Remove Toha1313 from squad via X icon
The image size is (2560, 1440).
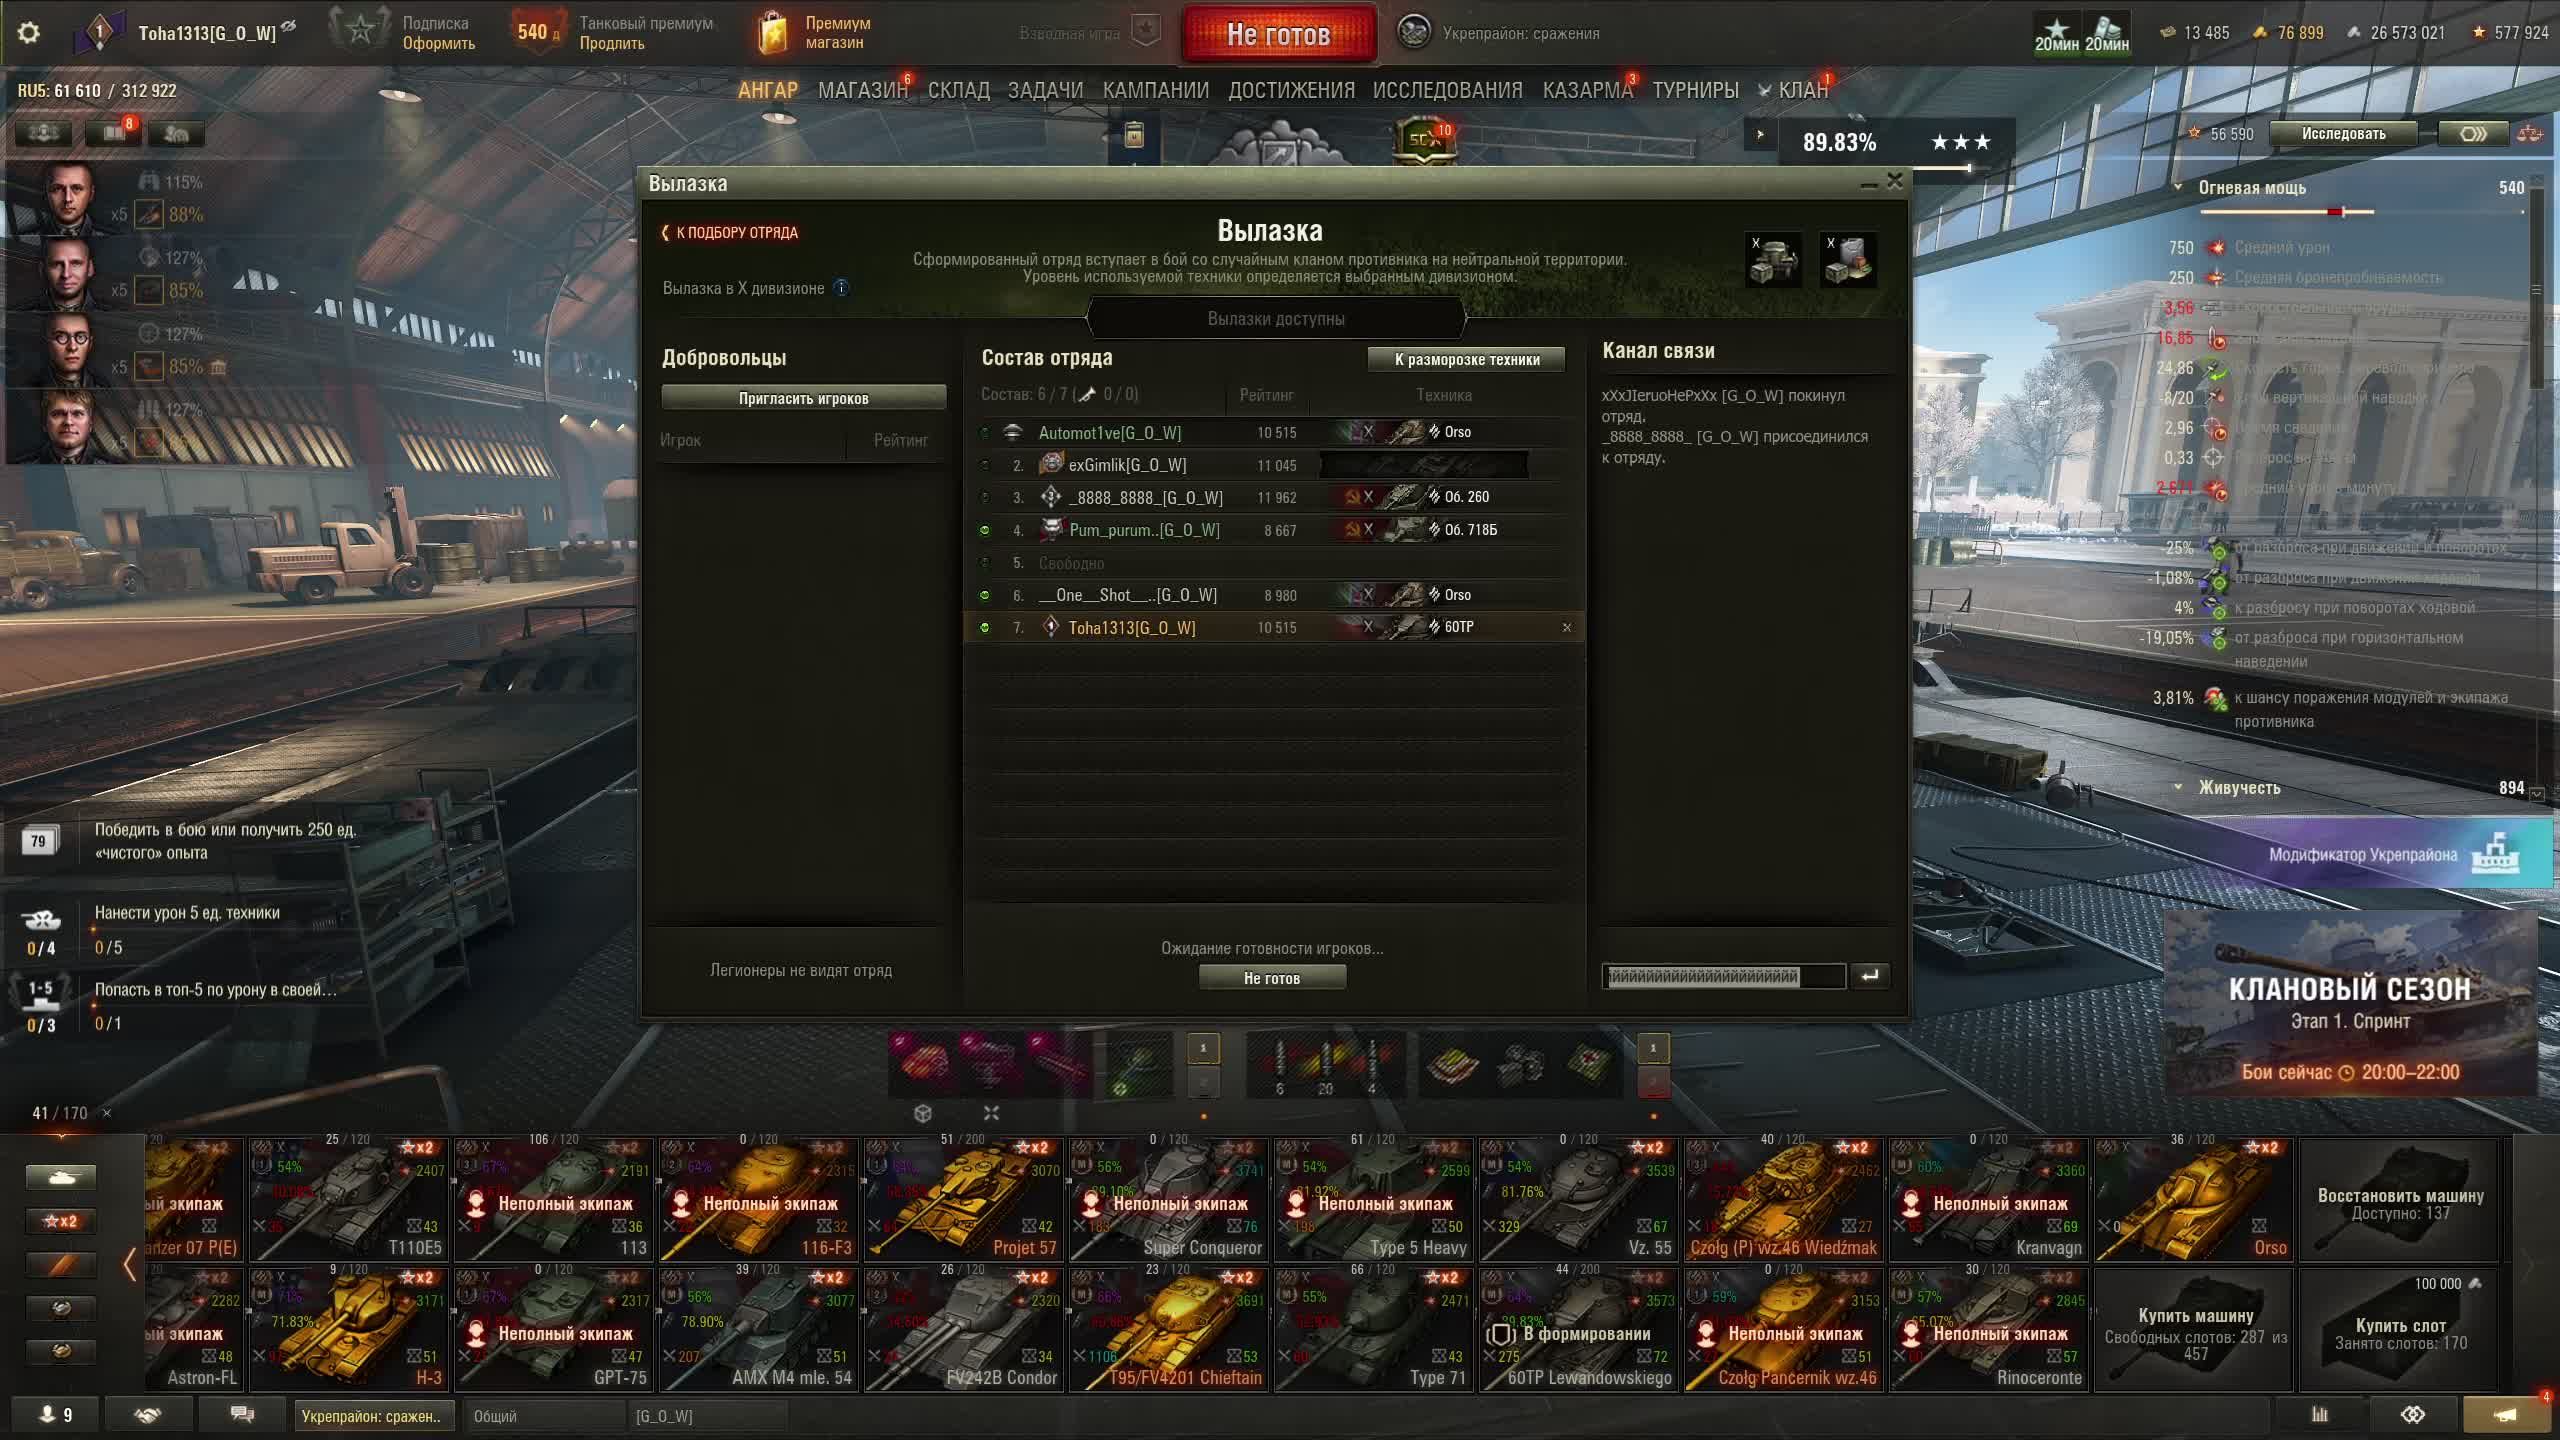1567,628
